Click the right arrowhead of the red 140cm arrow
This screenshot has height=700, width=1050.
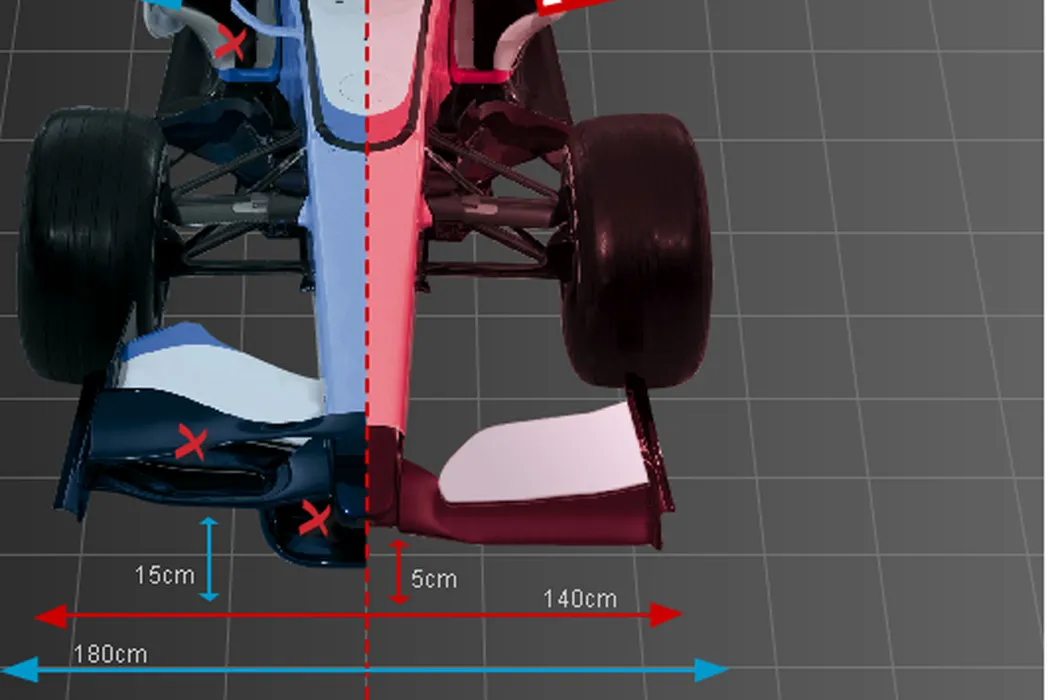click(x=665, y=615)
